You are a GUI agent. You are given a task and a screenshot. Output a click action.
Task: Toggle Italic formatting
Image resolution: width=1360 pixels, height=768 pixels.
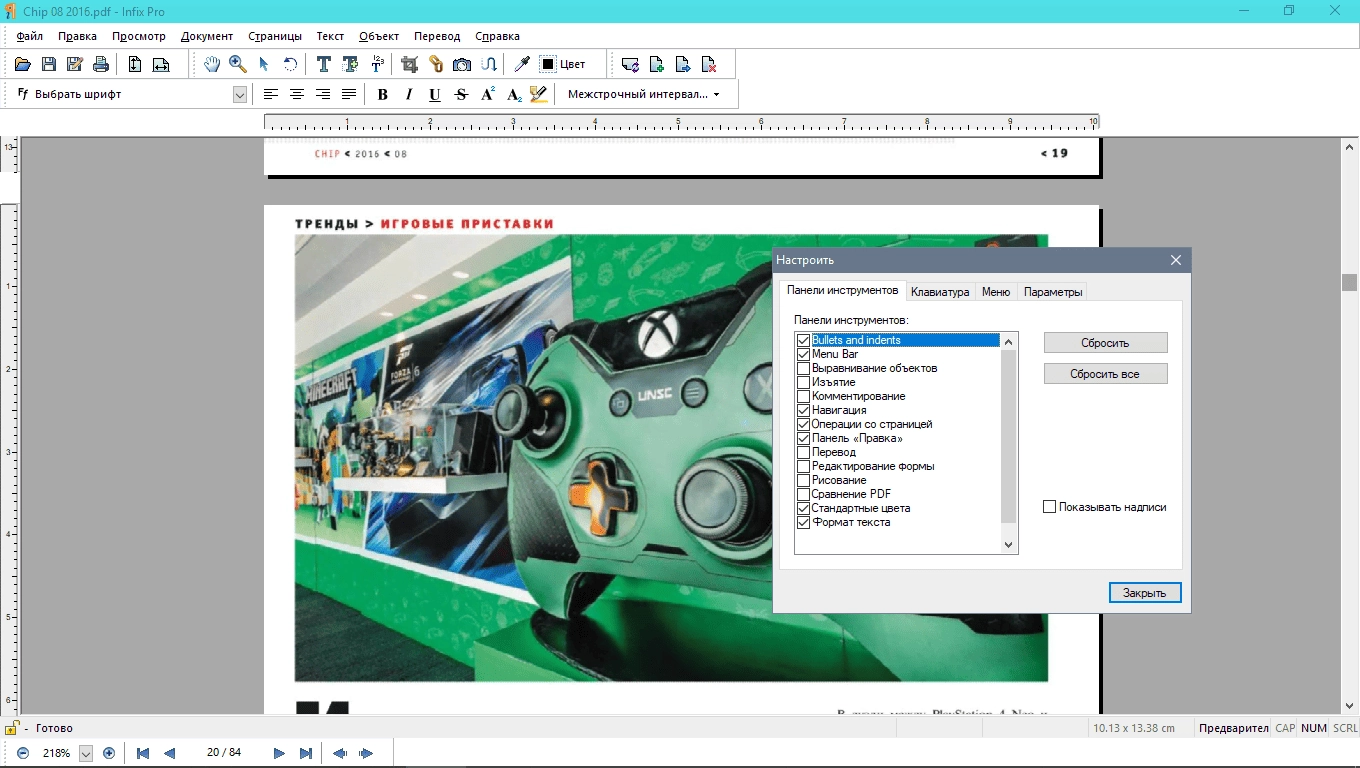coord(409,94)
